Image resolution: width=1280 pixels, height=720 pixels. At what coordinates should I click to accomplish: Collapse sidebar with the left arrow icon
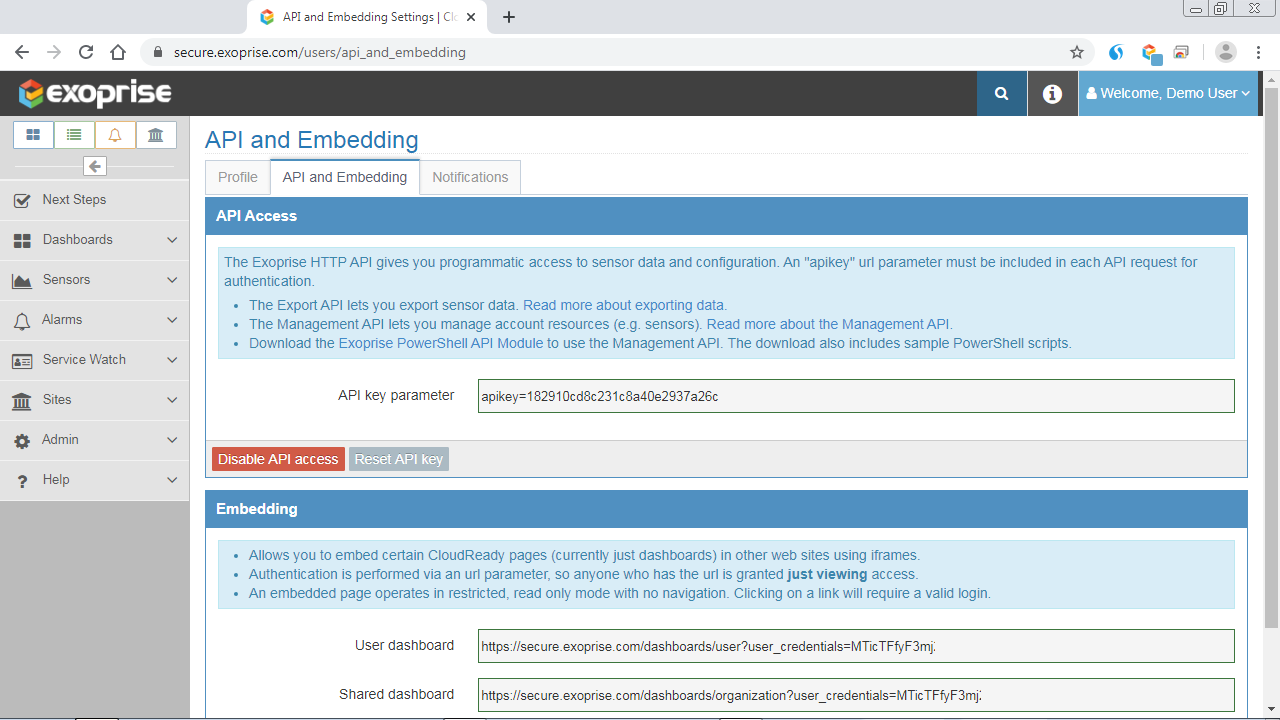pos(95,166)
